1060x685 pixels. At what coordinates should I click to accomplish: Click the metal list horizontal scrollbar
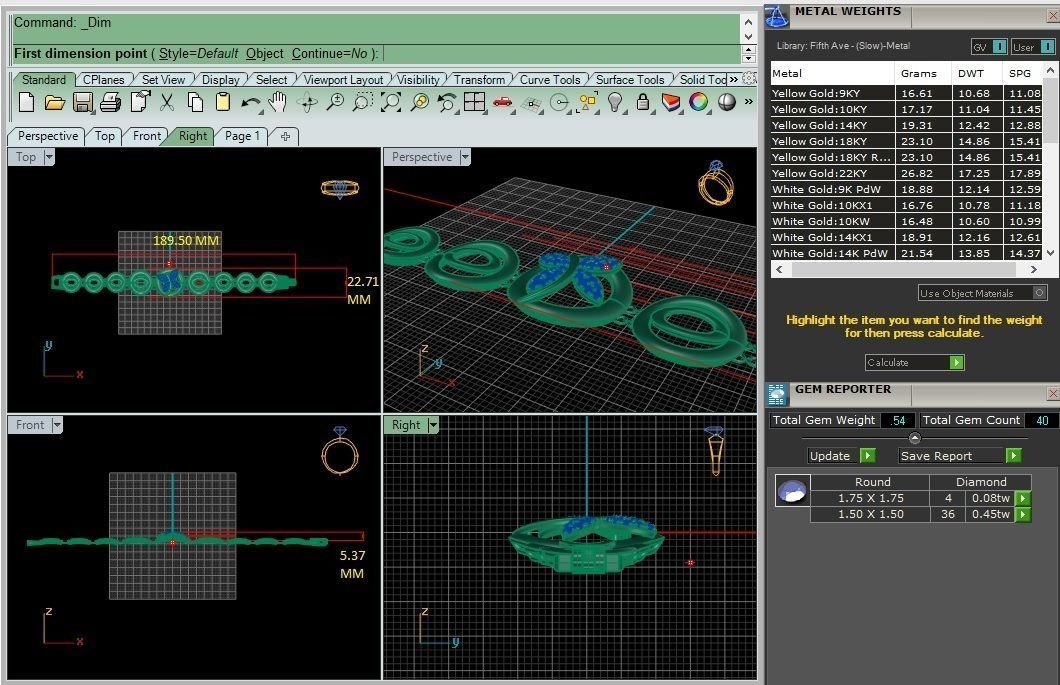(x=906, y=269)
